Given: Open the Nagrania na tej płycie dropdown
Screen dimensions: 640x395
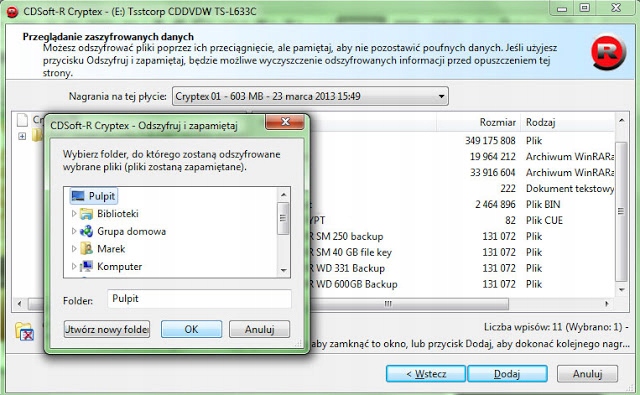Looking at the screenshot, I should pos(310,96).
